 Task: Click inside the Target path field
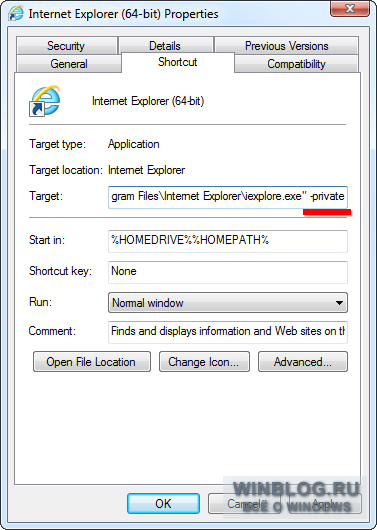point(228,197)
